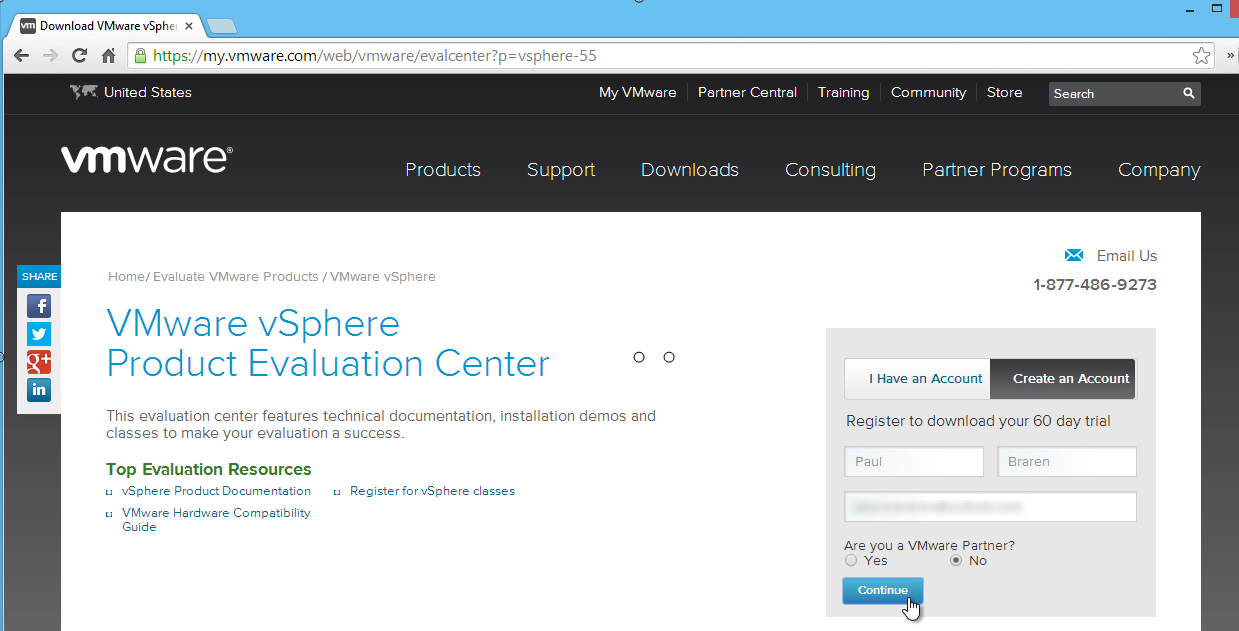The height and width of the screenshot is (631, 1239).
Task: Select Yes for VMware Partner
Action: coord(851,561)
